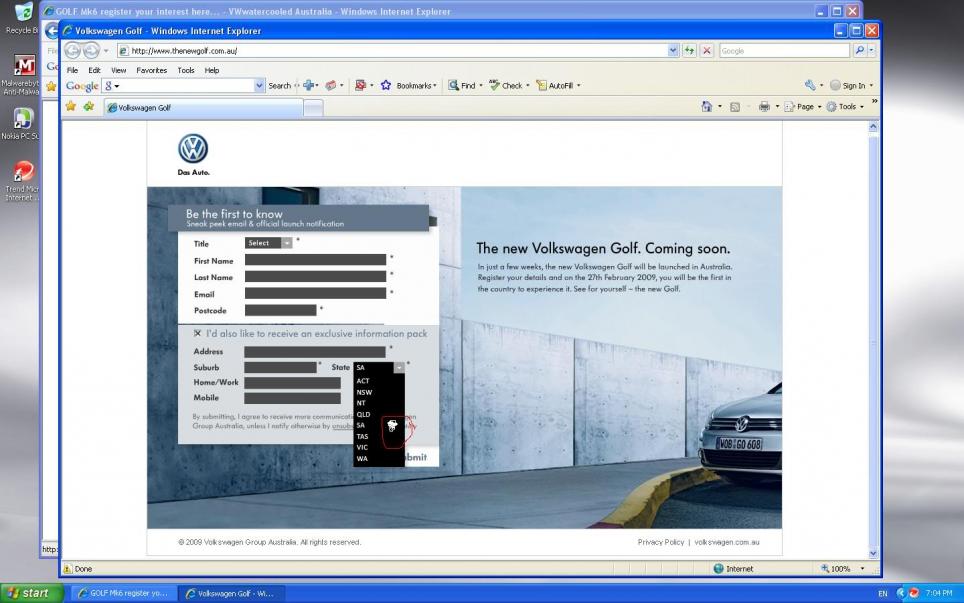This screenshot has width=964, height=603.
Task: Open the Tools menu in menu bar
Action: coord(186,70)
